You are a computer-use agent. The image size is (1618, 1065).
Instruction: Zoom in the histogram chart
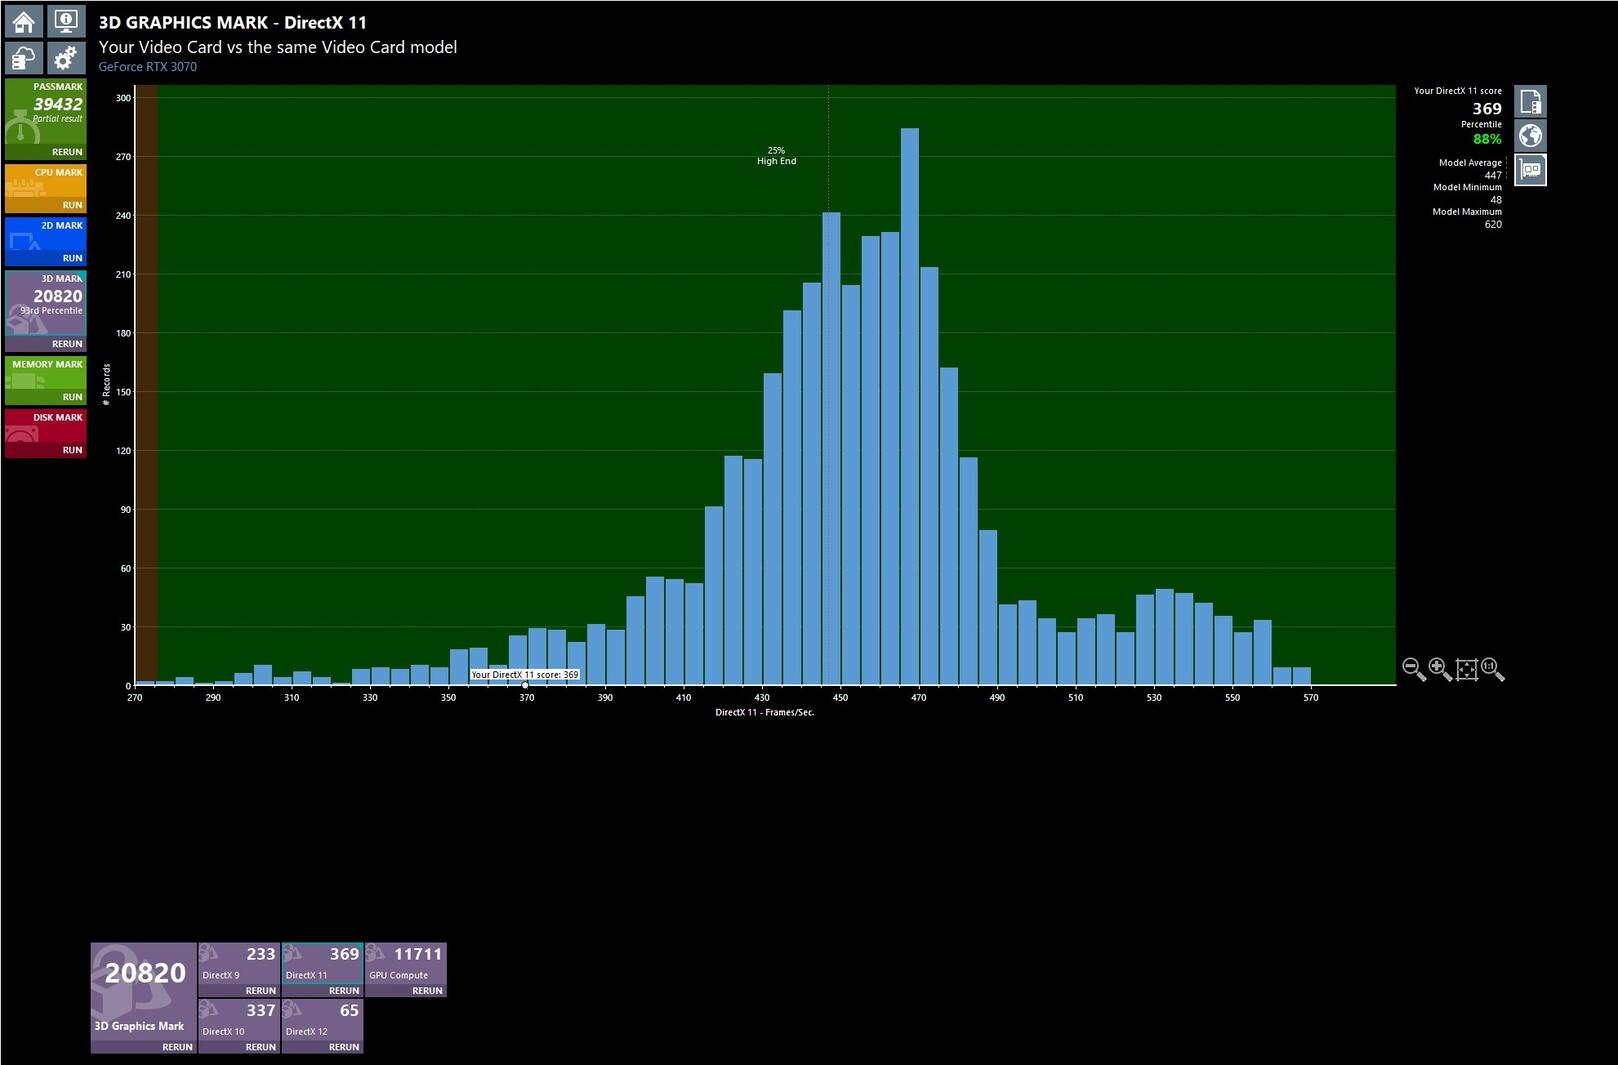(x=1440, y=669)
